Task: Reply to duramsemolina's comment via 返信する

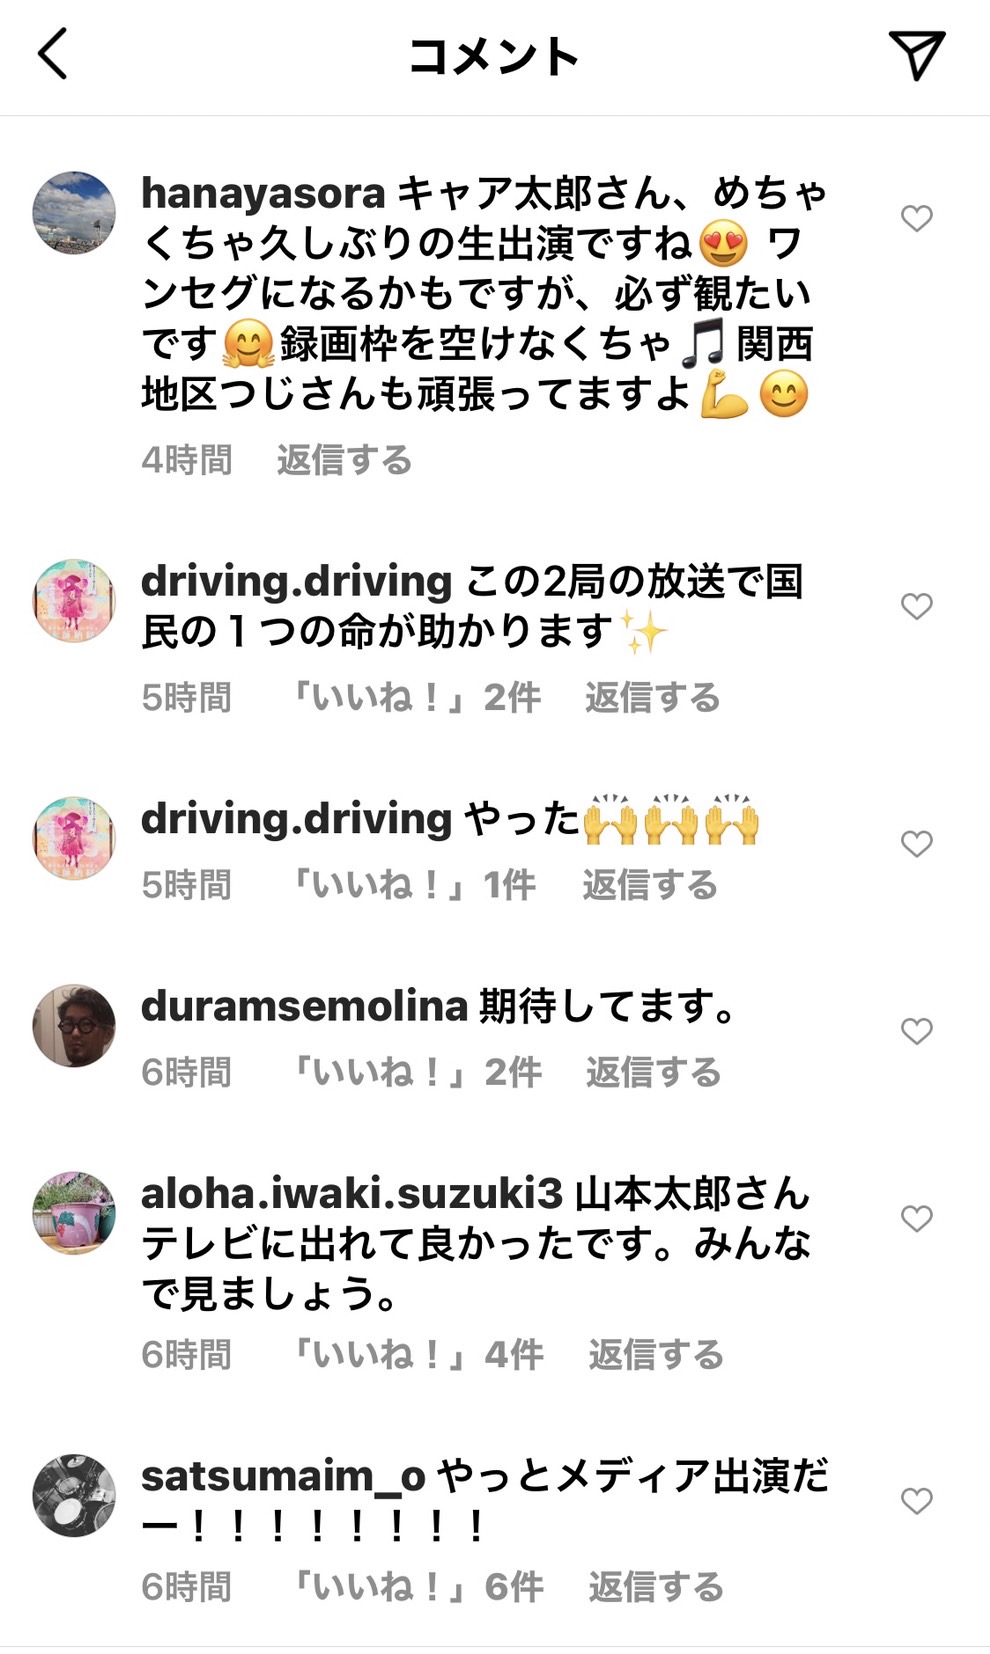Action: [653, 1072]
